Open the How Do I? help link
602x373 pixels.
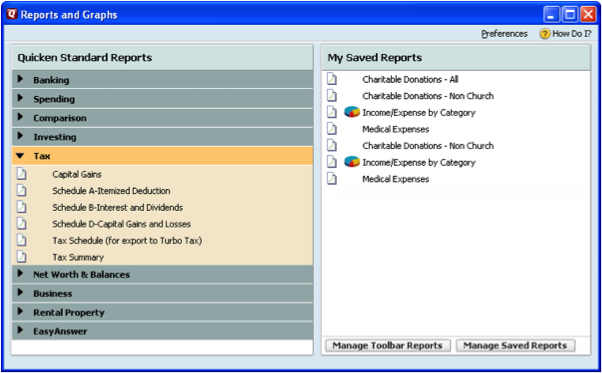(572, 34)
